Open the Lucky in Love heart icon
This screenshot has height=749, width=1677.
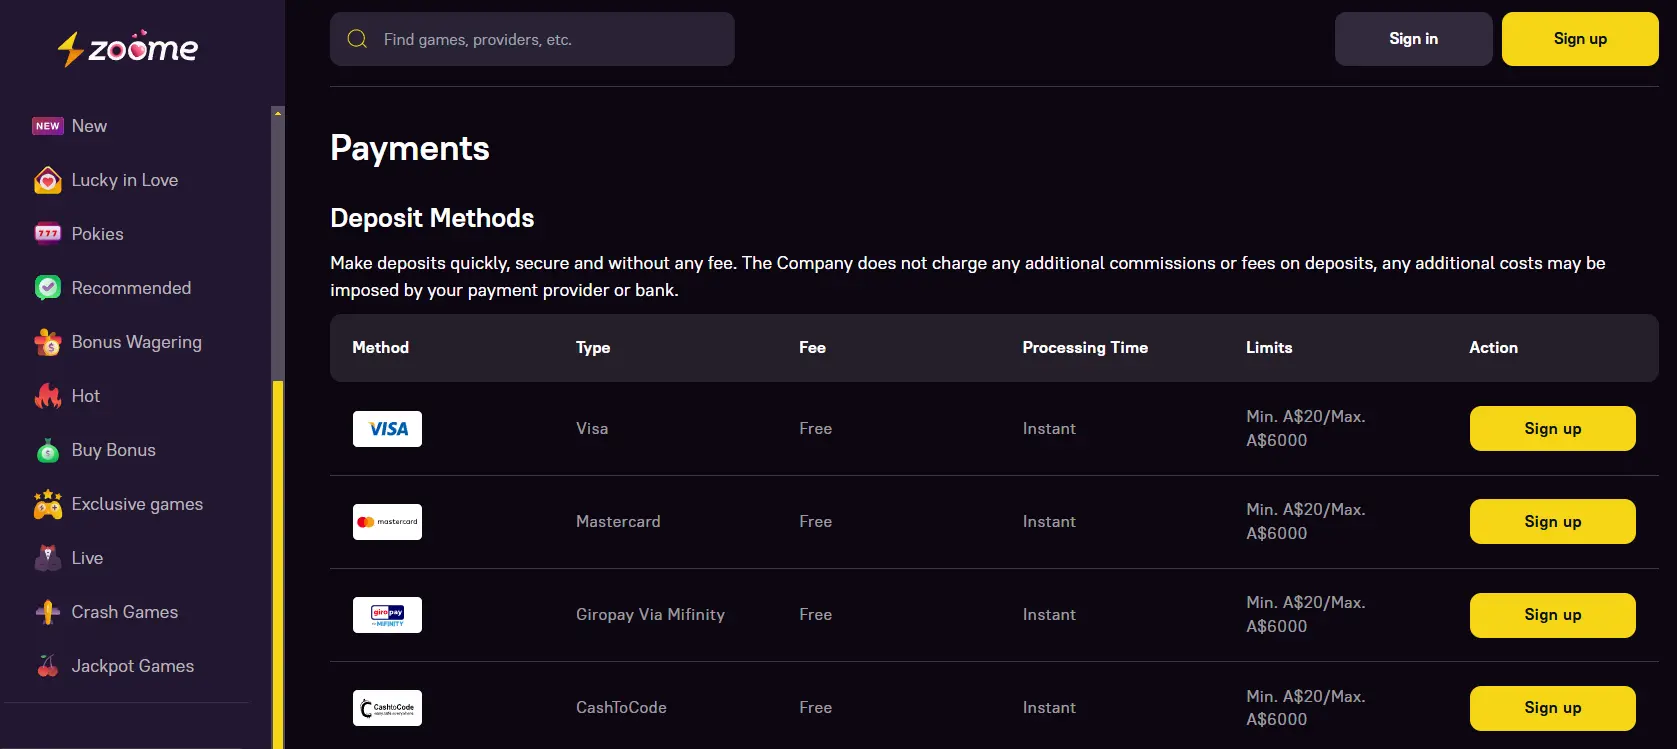tap(47, 180)
